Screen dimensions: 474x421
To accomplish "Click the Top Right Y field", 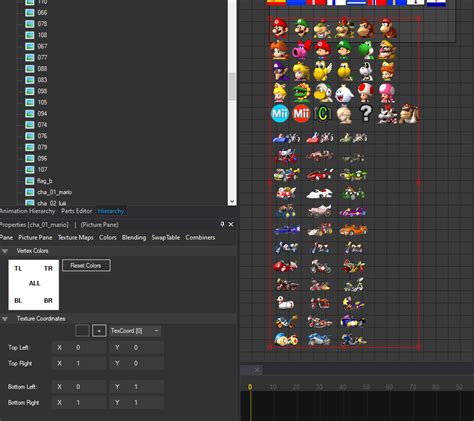I will click(x=137, y=363).
